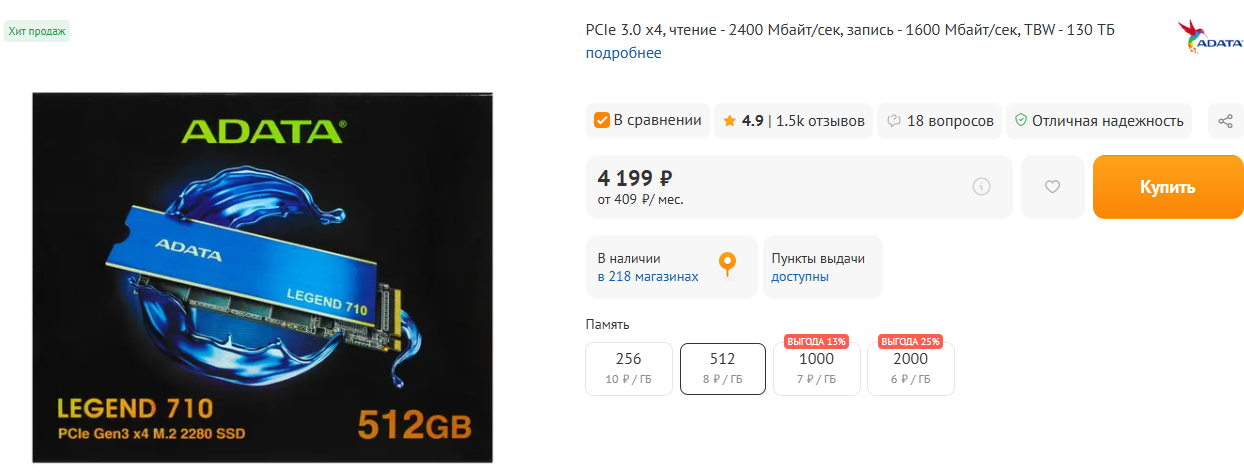The width and height of the screenshot is (1244, 476).
Task: Uncheck the 'В сравнении' compare checkbox
Action: point(602,121)
